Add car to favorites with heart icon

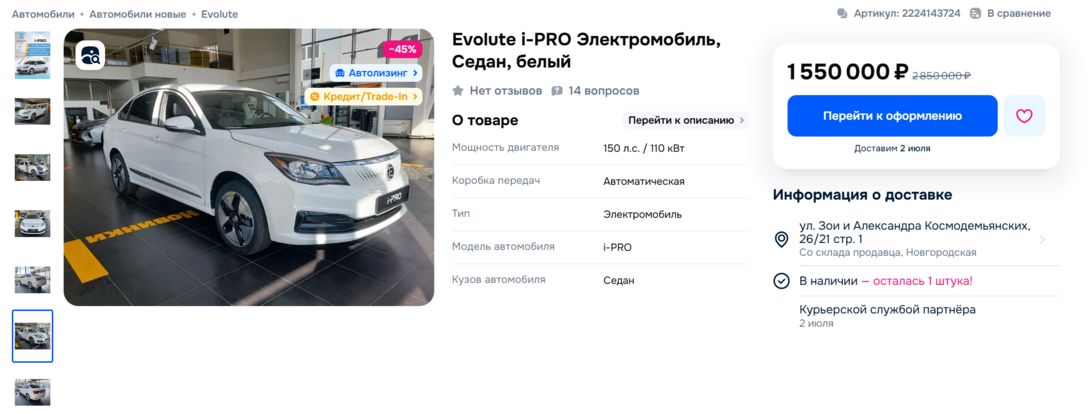pyautogui.click(x=1024, y=116)
